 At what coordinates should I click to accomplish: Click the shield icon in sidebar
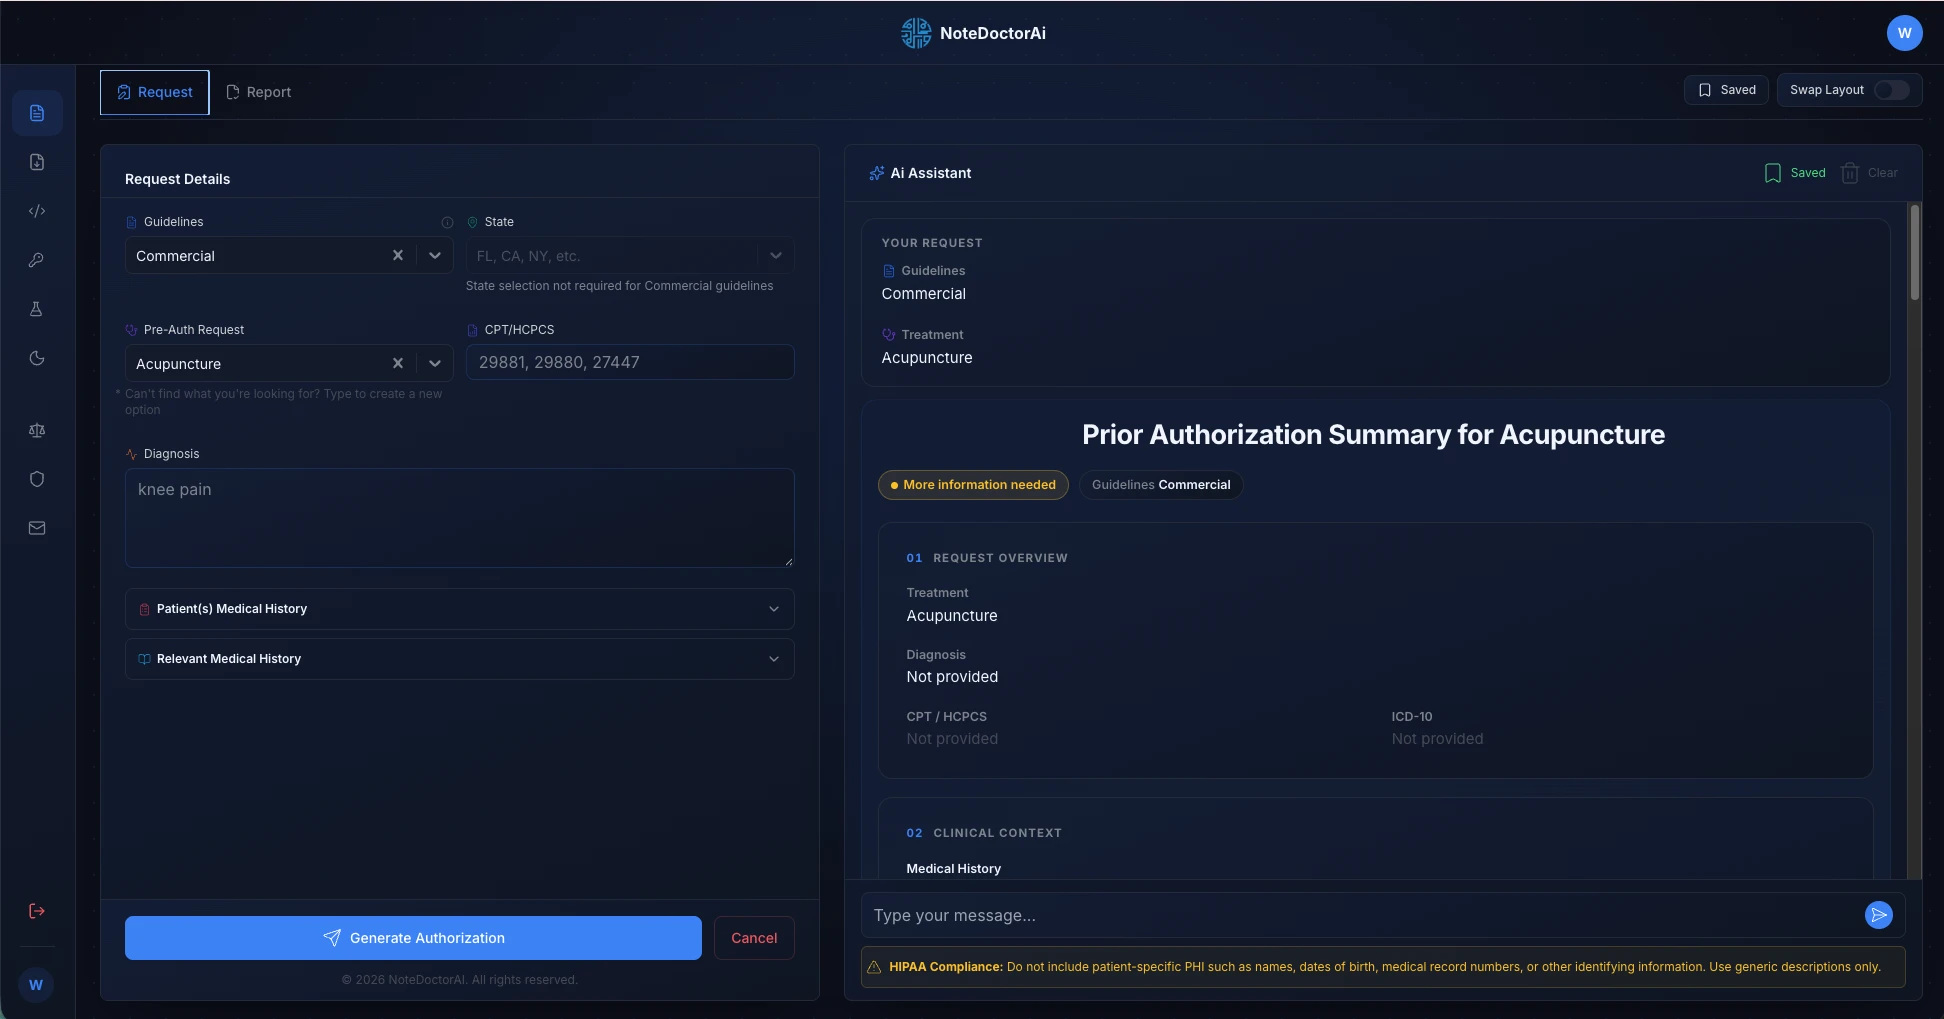pyautogui.click(x=37, y=479)
